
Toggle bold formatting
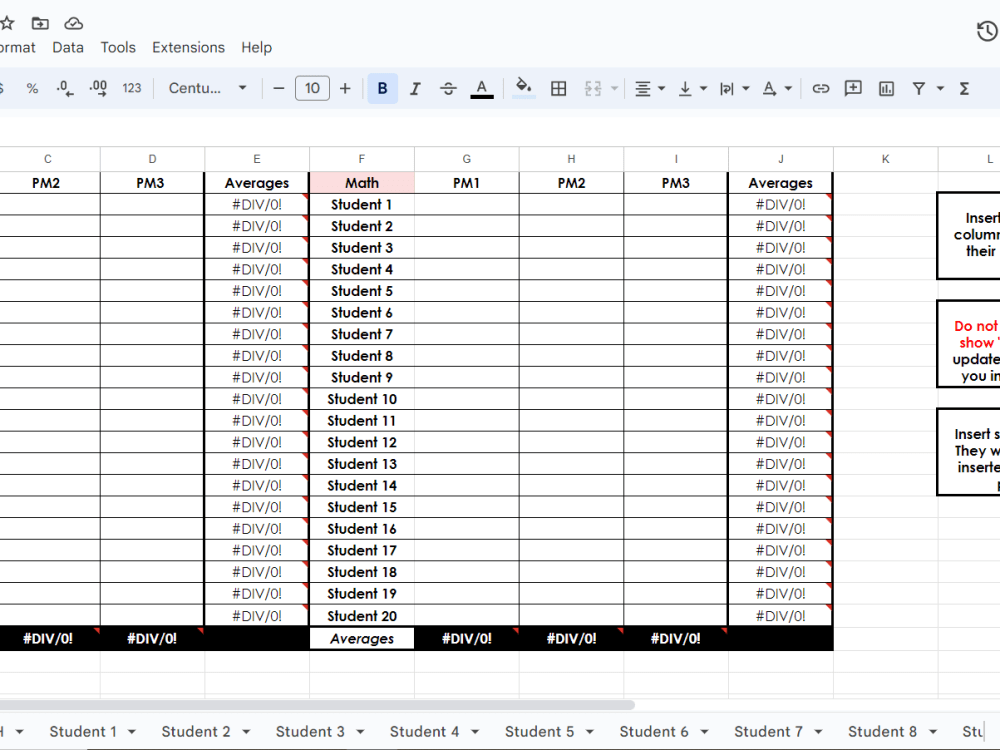[x=382, y=88]
